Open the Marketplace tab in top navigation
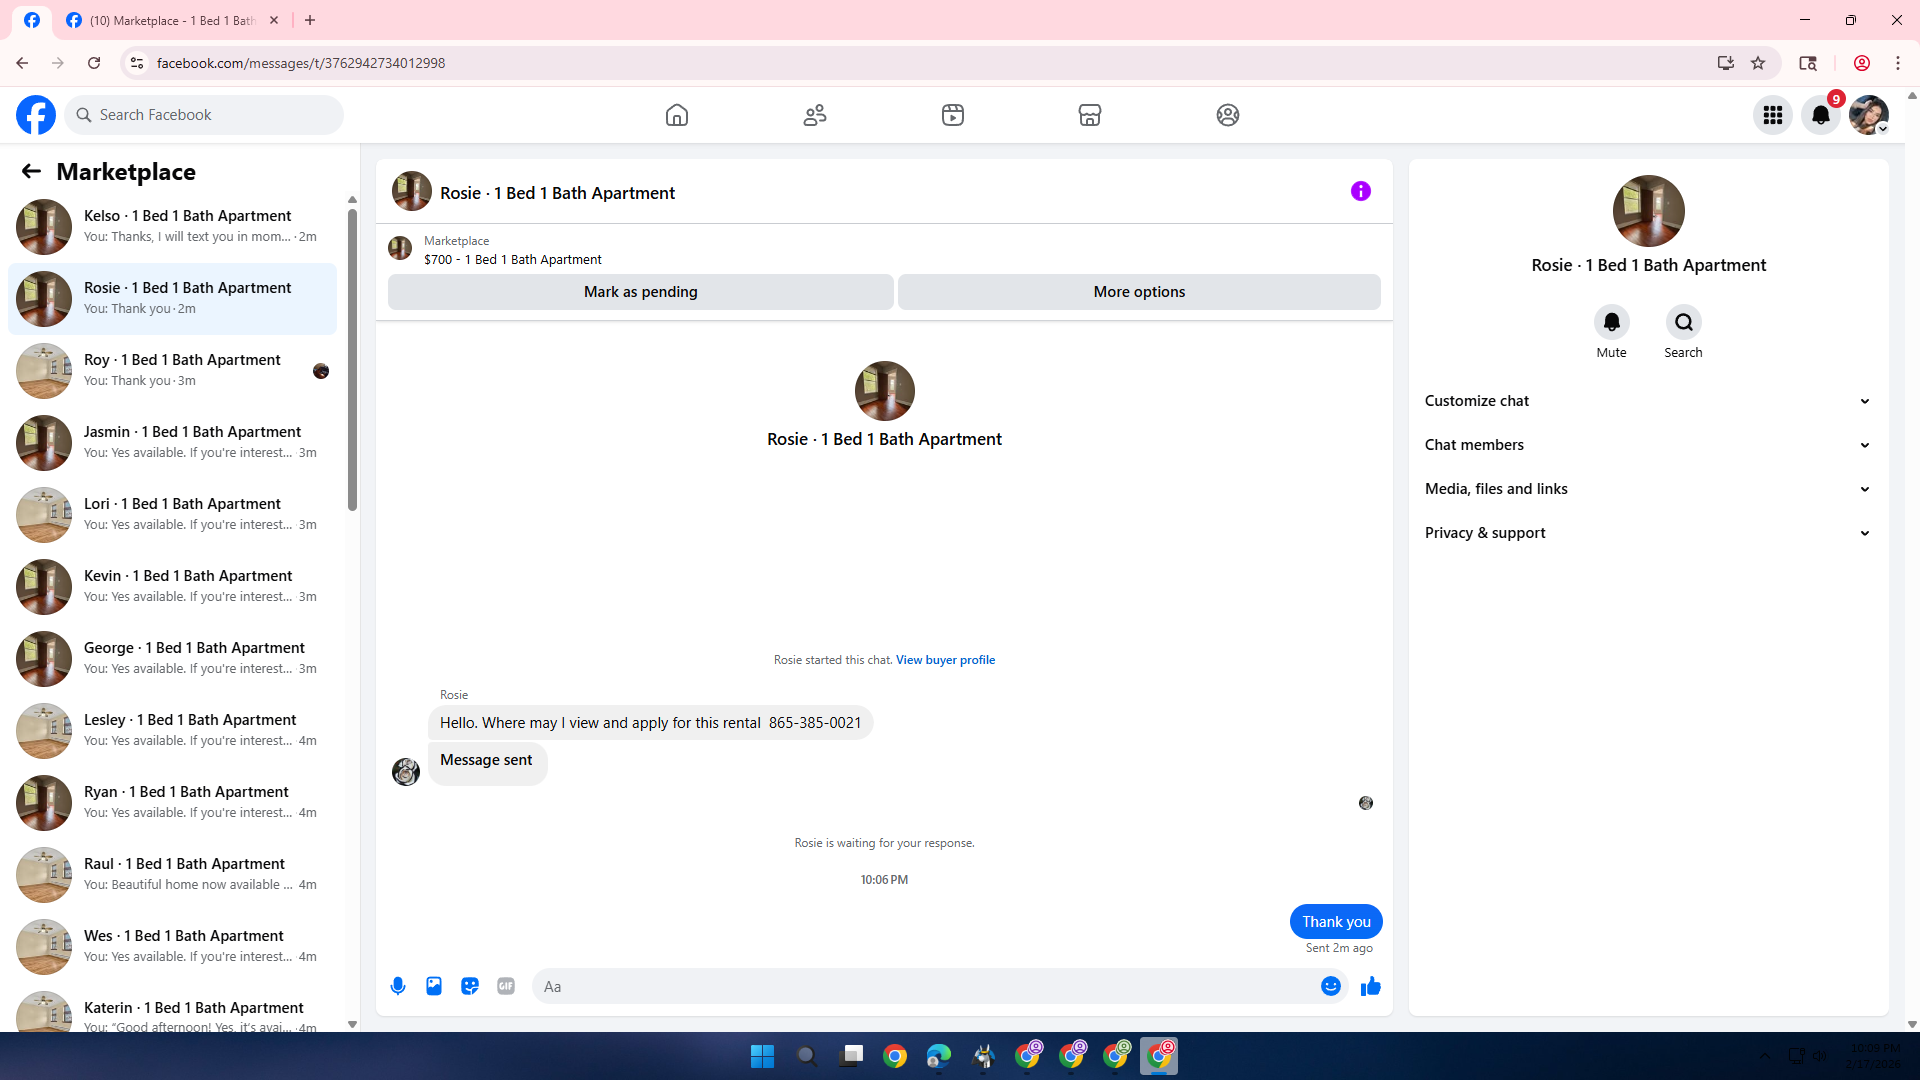Viewport: 1920px width, 1080px height. click(x=1090, y=115)
